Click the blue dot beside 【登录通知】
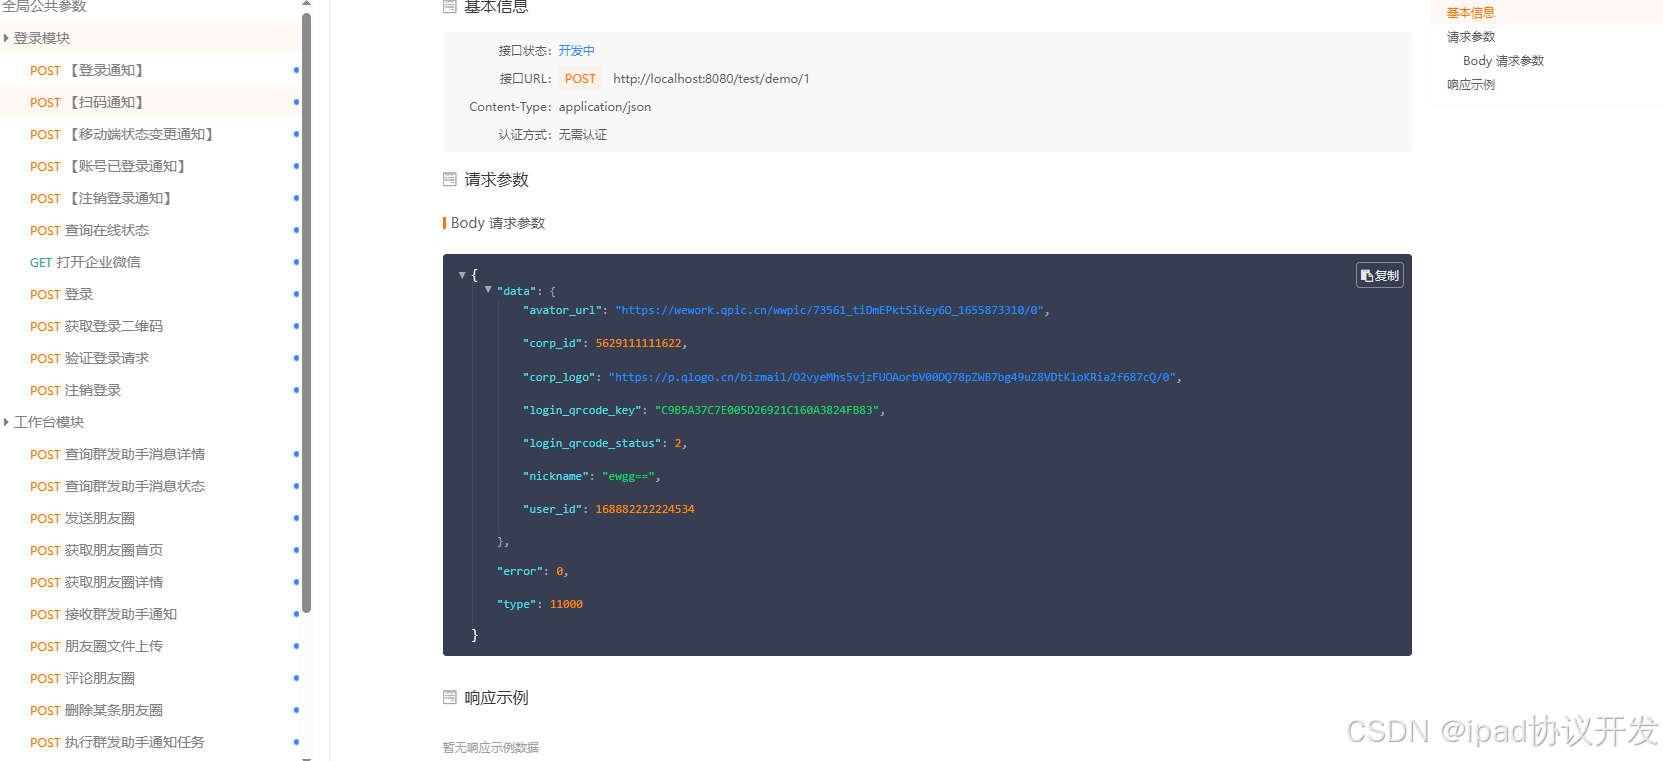 click(296, 70)
